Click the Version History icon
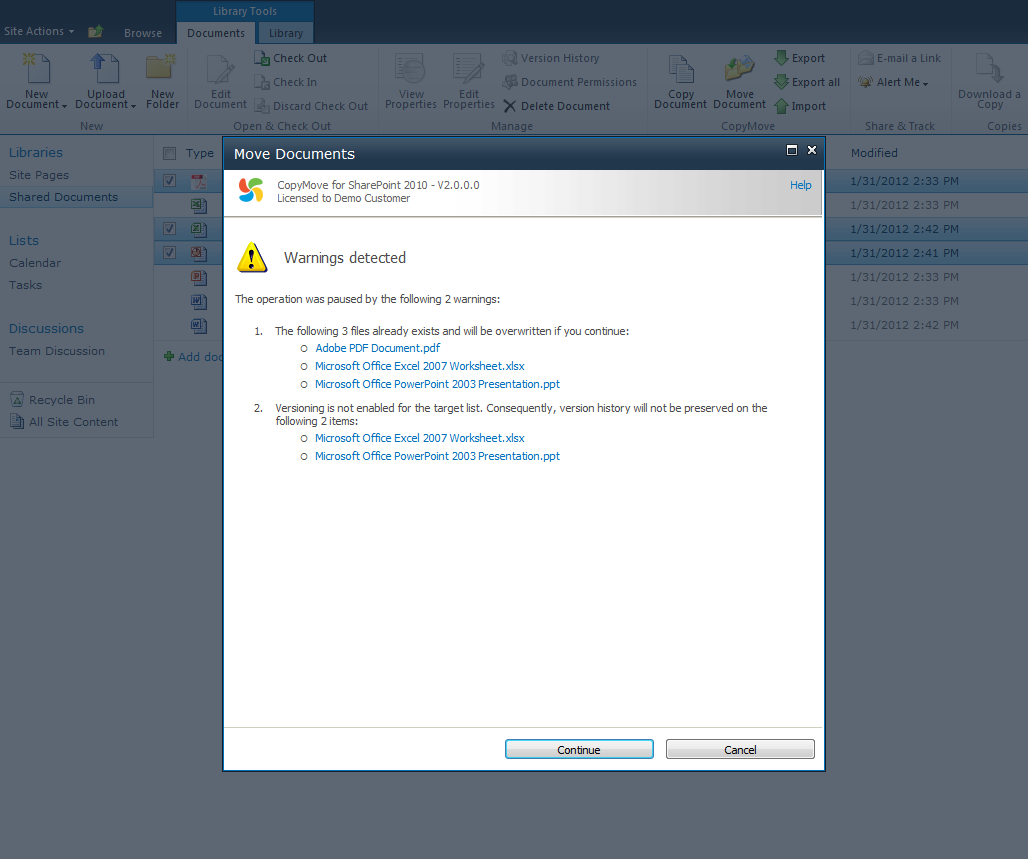This screenshot has width=1028, height=859. click(x=509, y=58)
